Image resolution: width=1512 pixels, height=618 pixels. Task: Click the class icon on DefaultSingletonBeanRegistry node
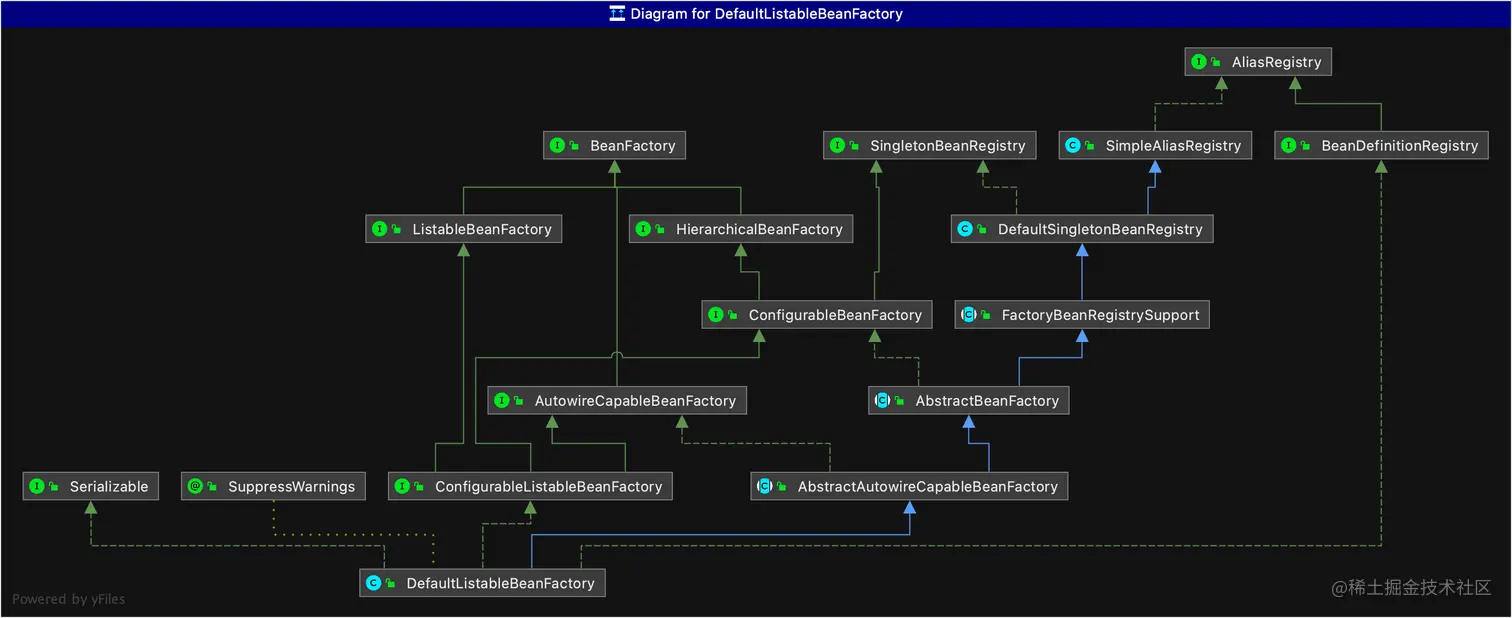(x=965, y=230)
